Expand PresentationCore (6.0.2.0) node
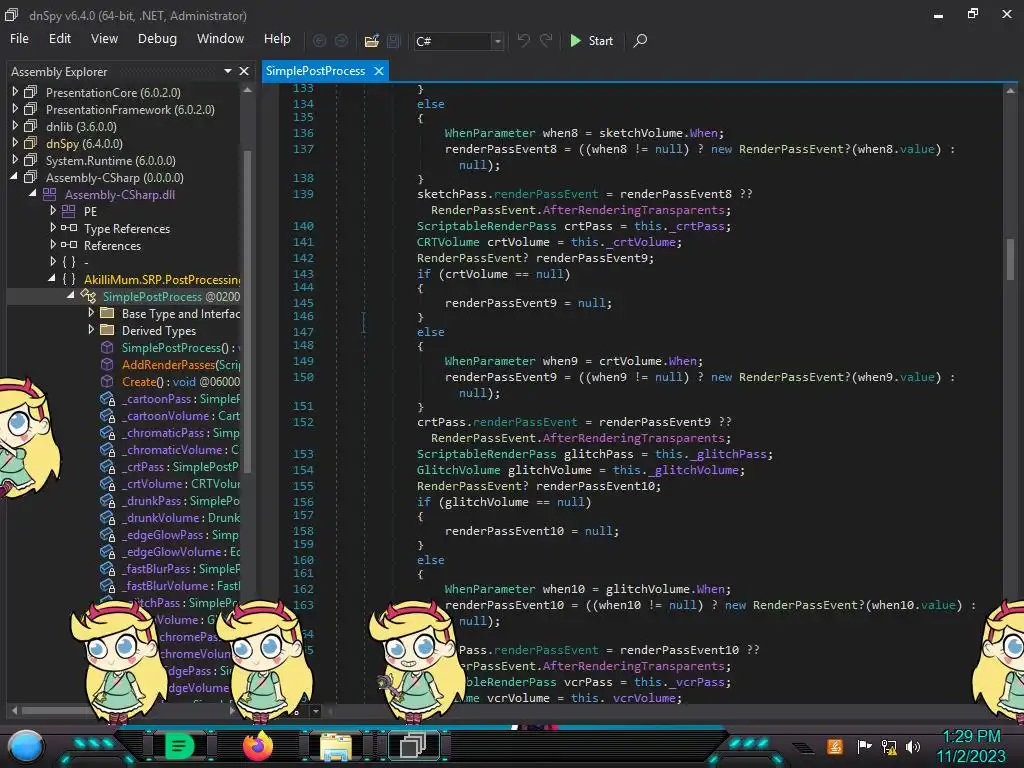Screen dimensions: 1024x768 (x=15, y=92)
